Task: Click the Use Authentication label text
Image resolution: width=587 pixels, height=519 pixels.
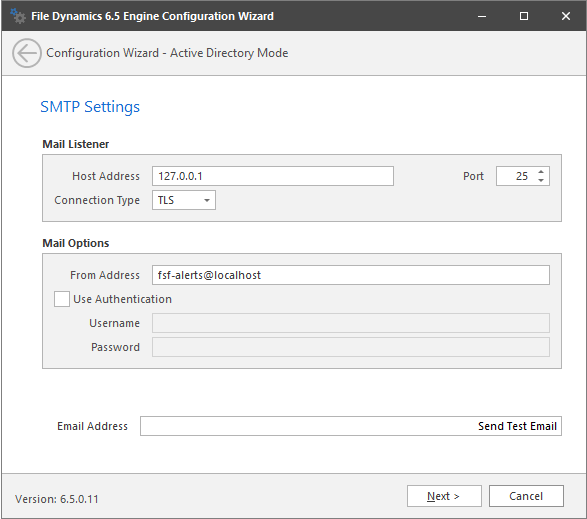Action: [122, 299]
